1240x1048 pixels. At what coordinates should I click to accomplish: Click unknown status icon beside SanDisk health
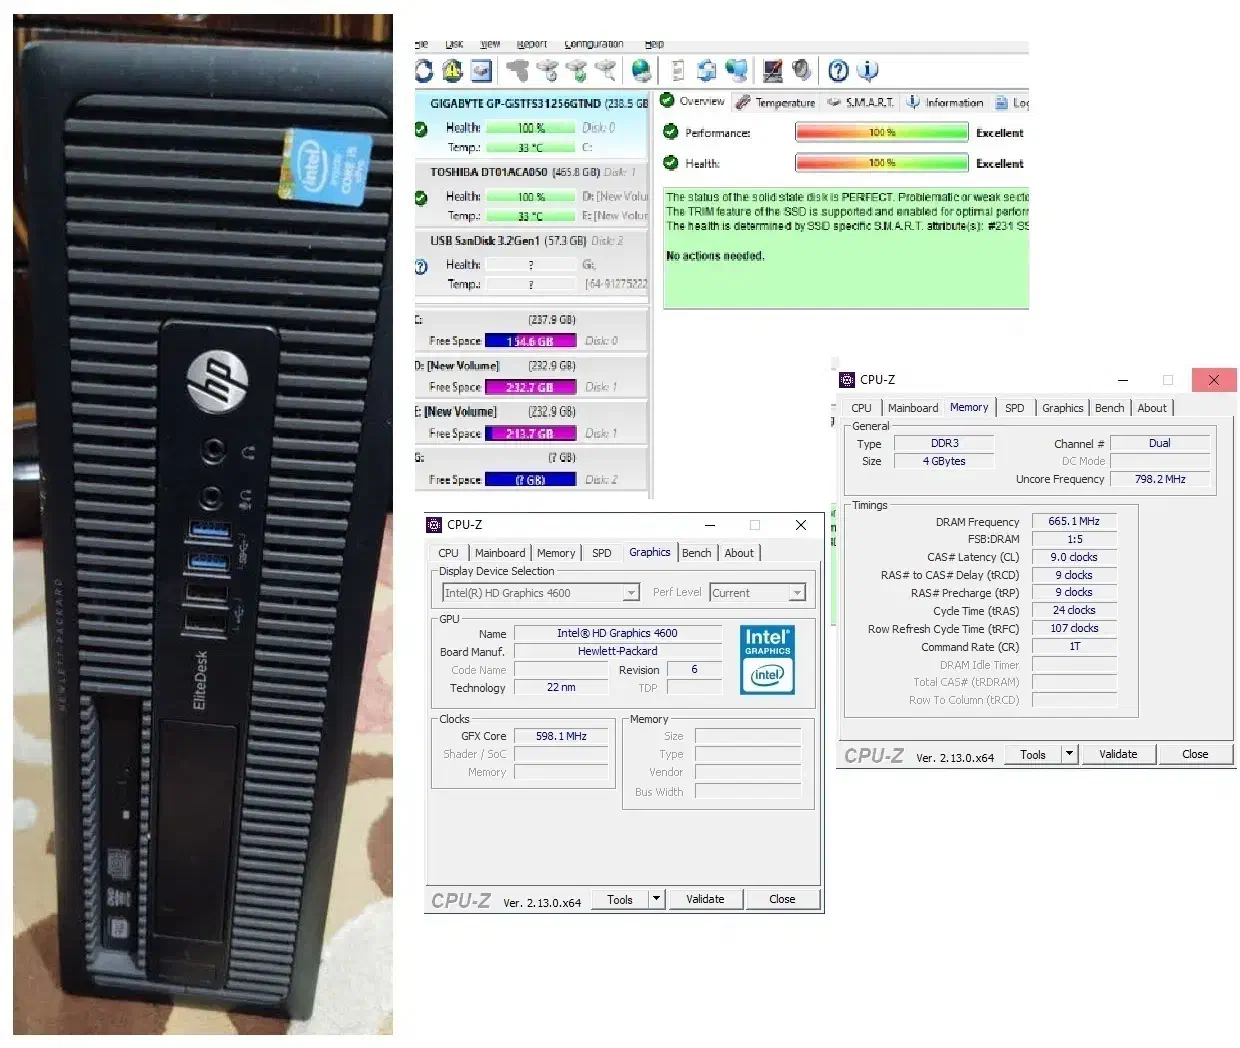421,266
